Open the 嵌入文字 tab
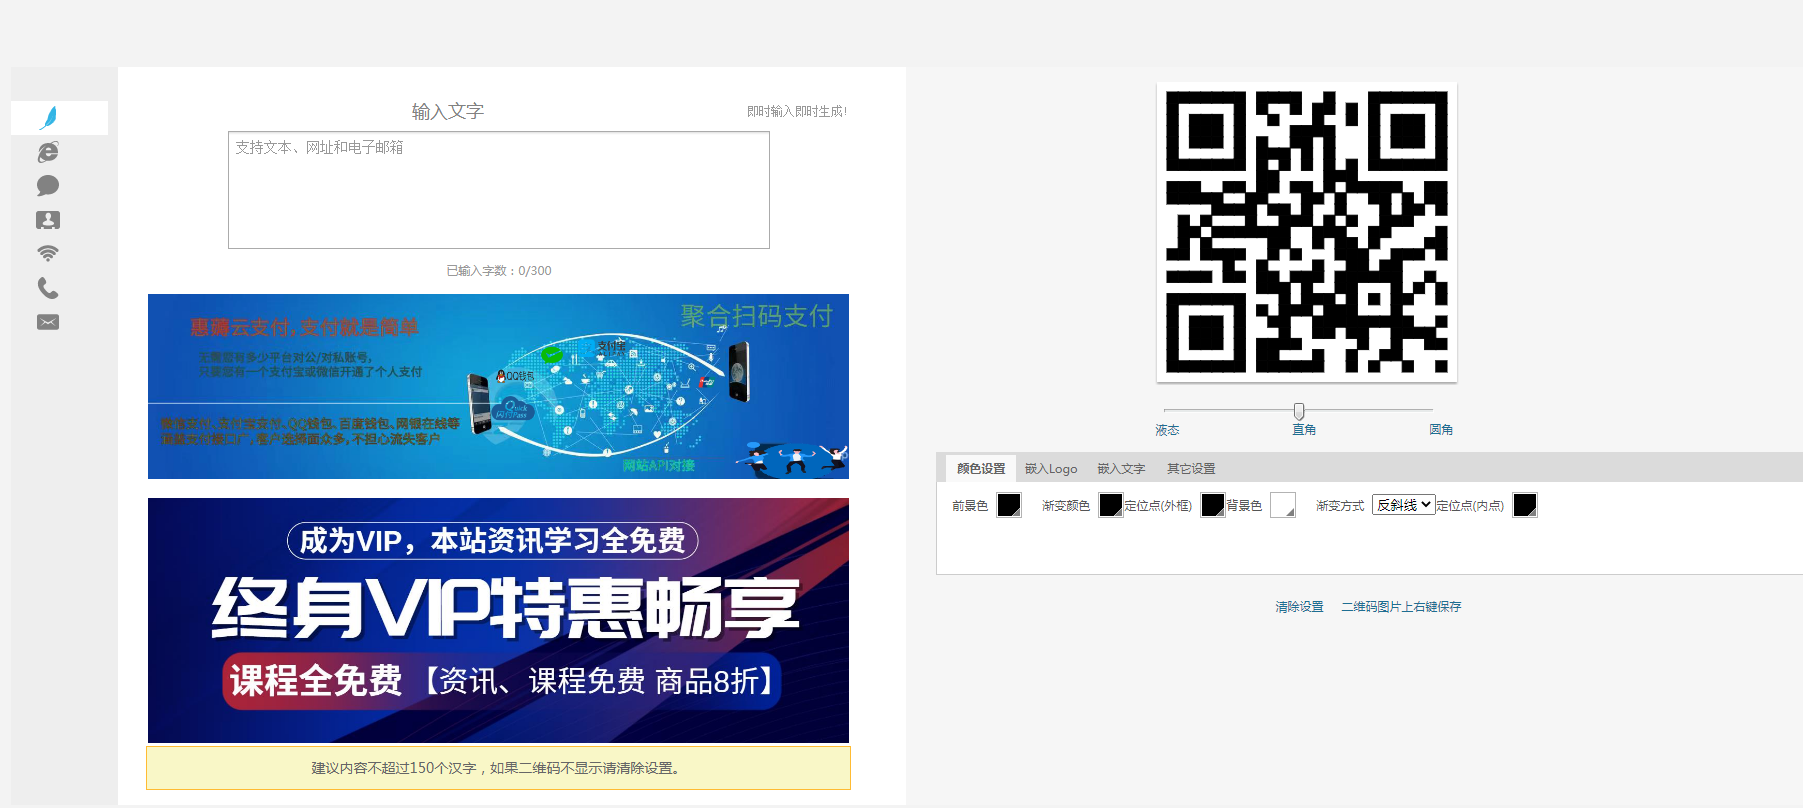Image resolution: width=1803 pixels, height=808 pixels. click(1121, 469)
